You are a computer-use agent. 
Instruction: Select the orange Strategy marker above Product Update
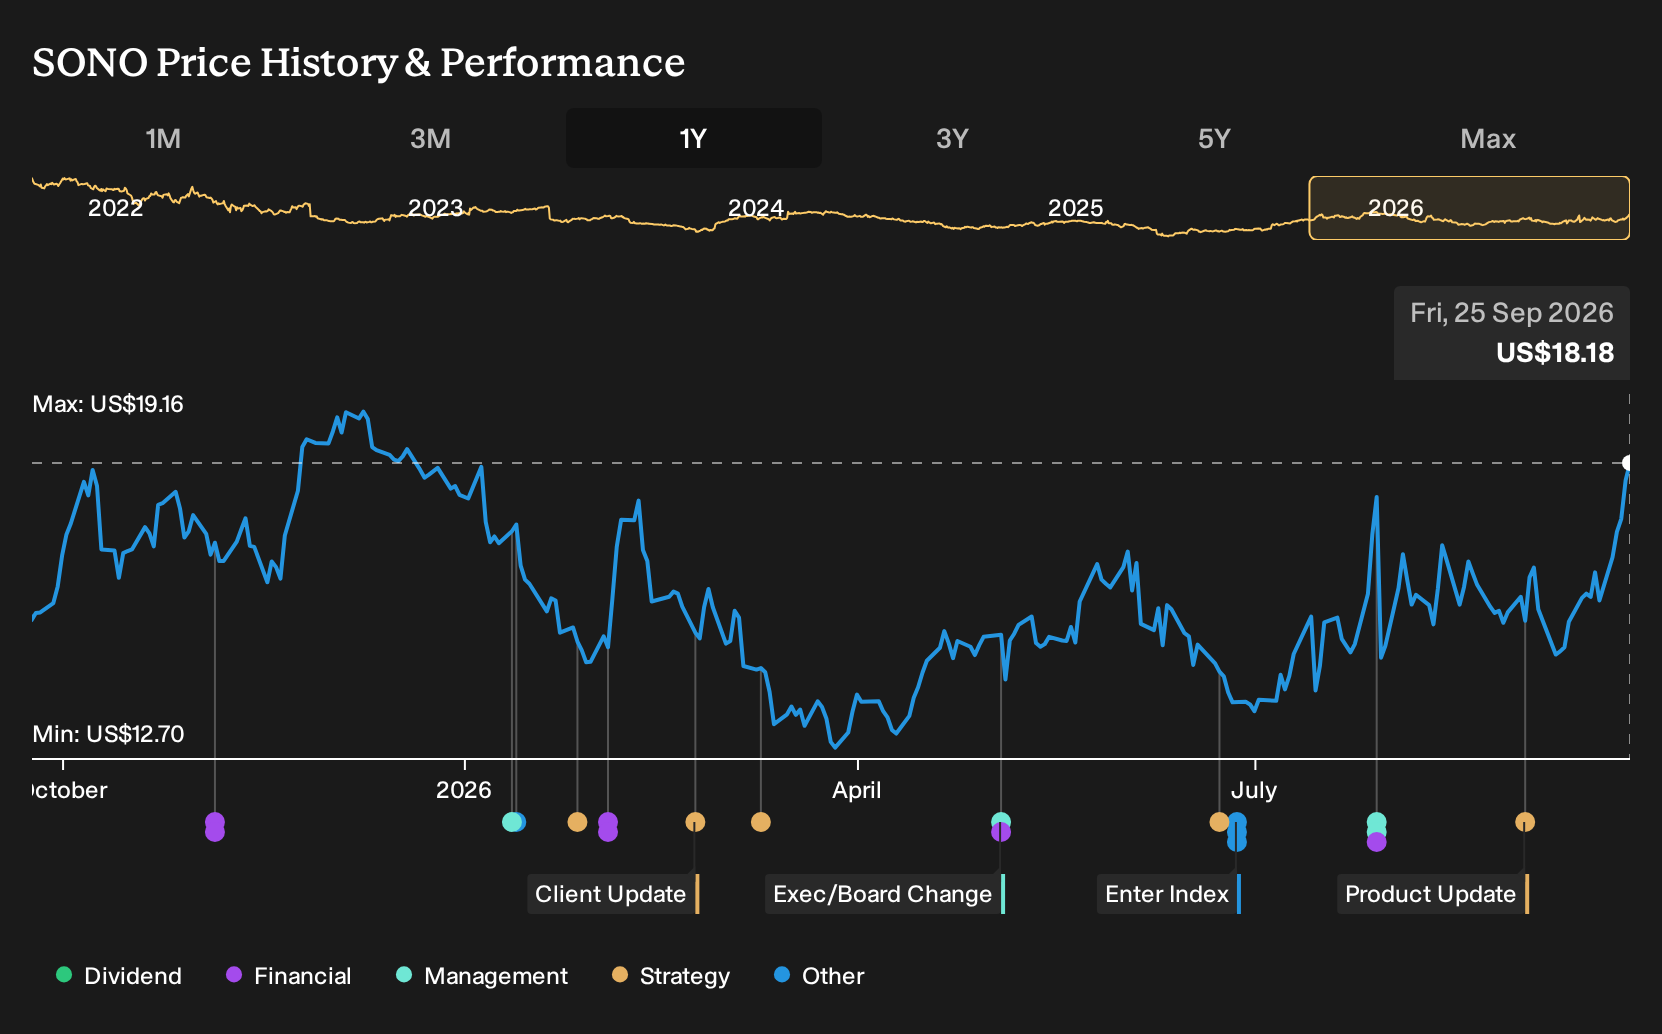[x=1525, y=822]
